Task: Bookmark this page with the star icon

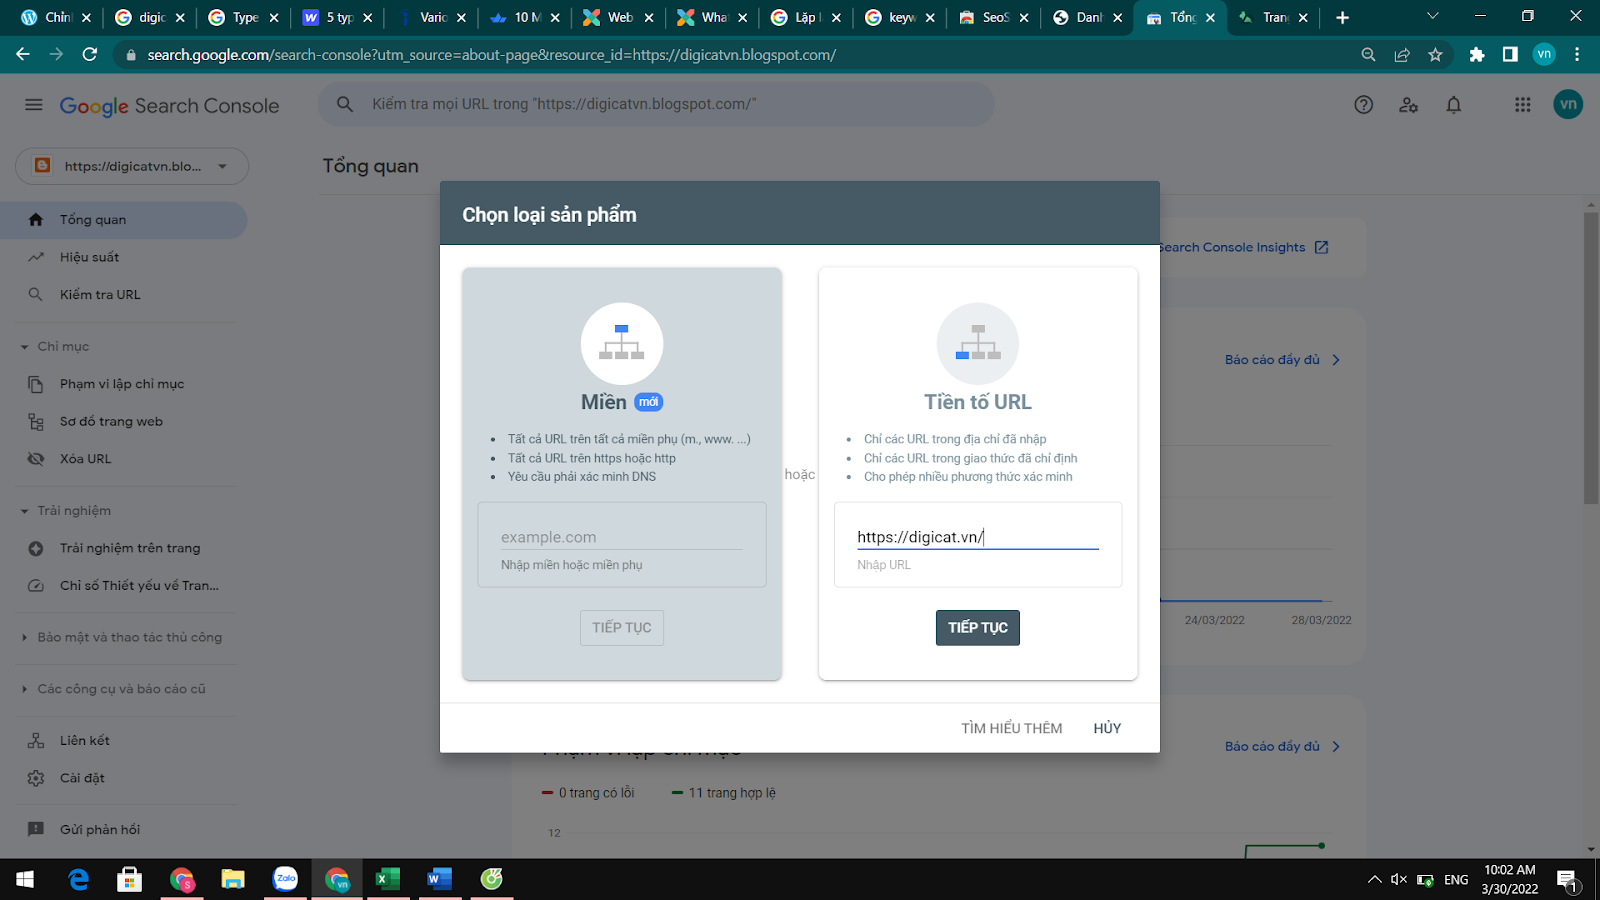Action: point(1436,55)
